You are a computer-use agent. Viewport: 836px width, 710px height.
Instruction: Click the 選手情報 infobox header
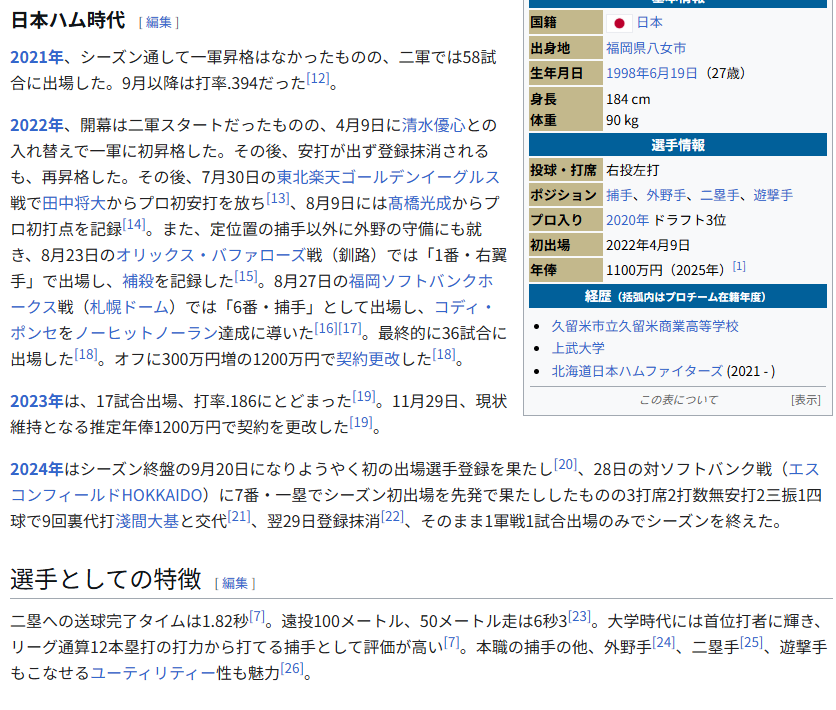[x=678, y=145]
